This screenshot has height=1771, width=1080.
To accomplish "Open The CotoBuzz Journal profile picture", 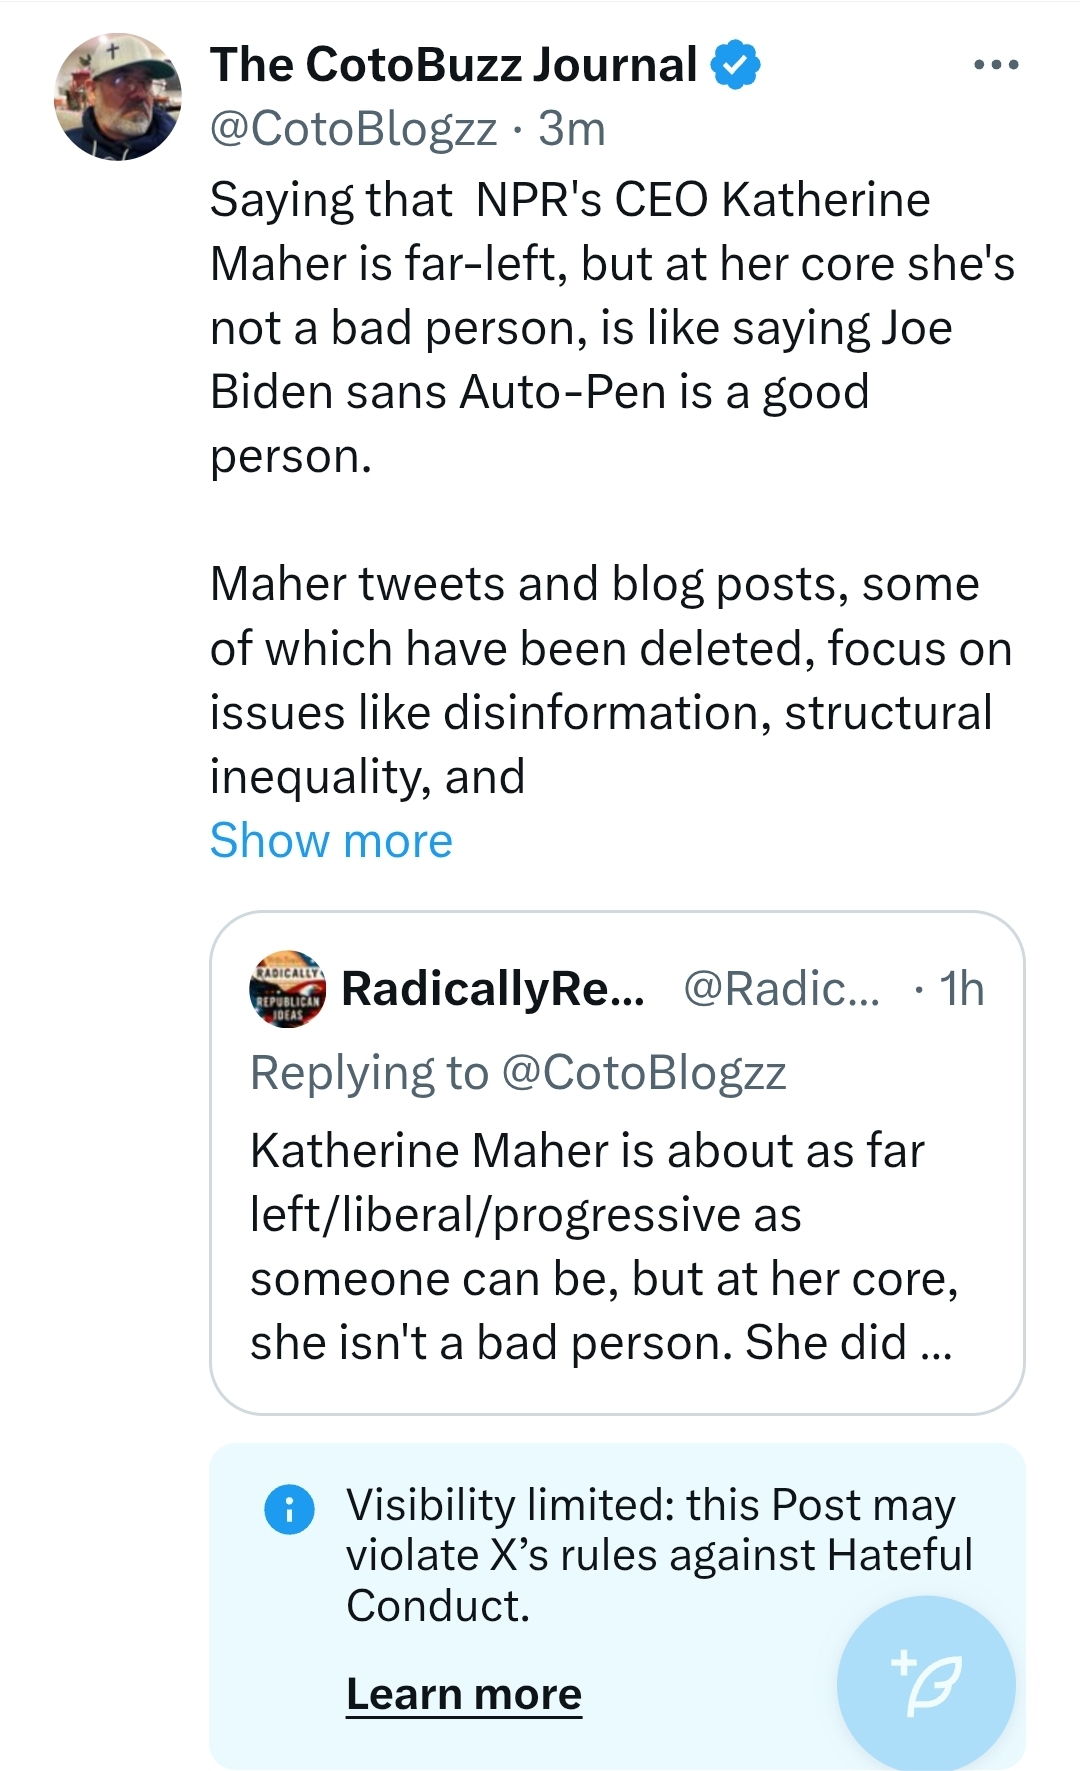I will point(118,97).
